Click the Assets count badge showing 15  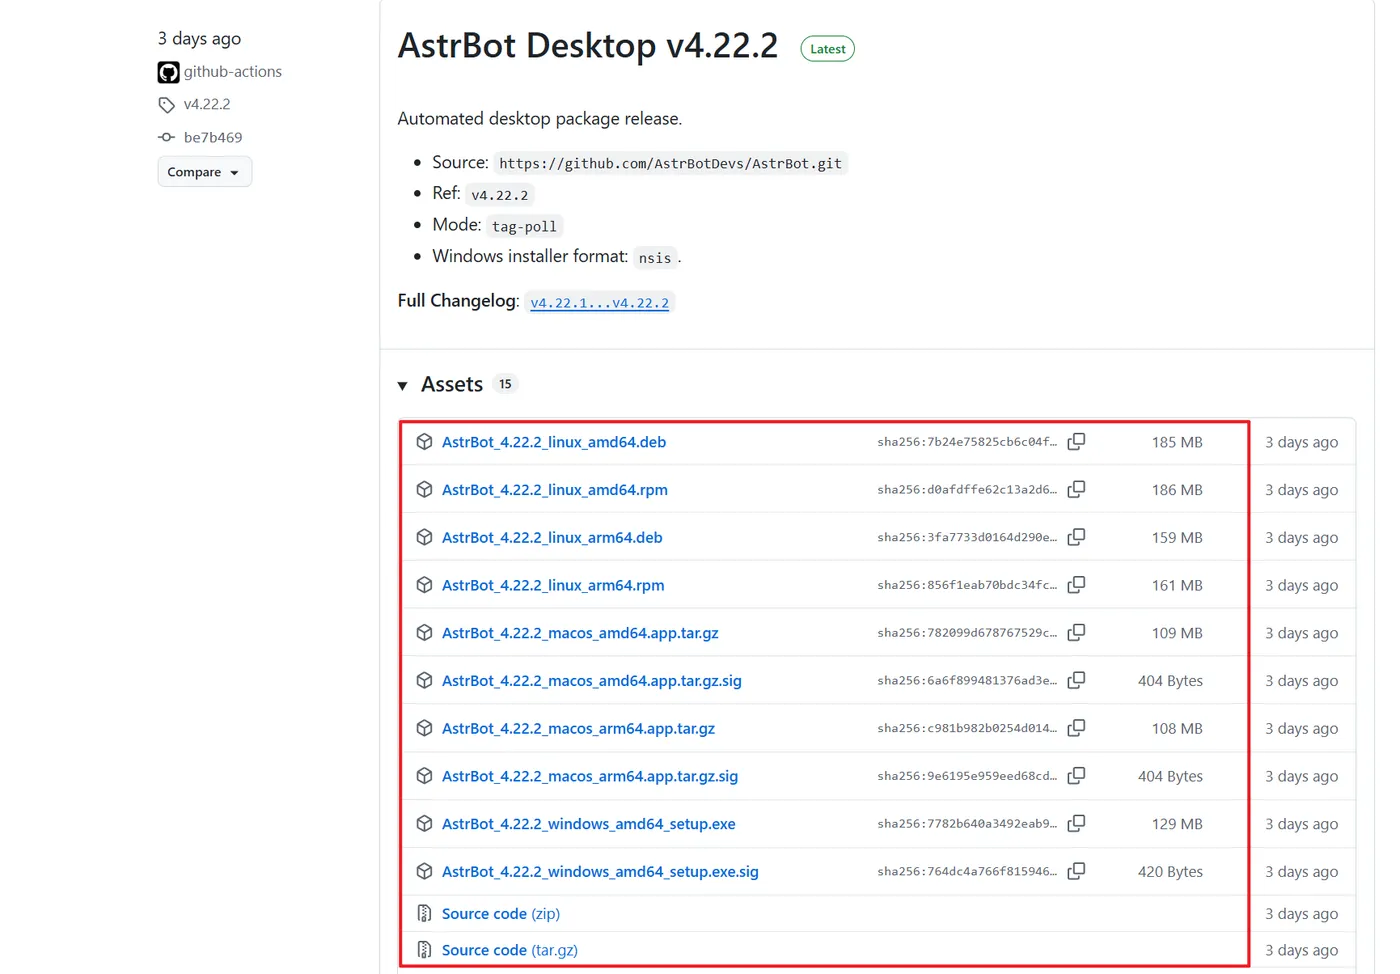(505, 384)
